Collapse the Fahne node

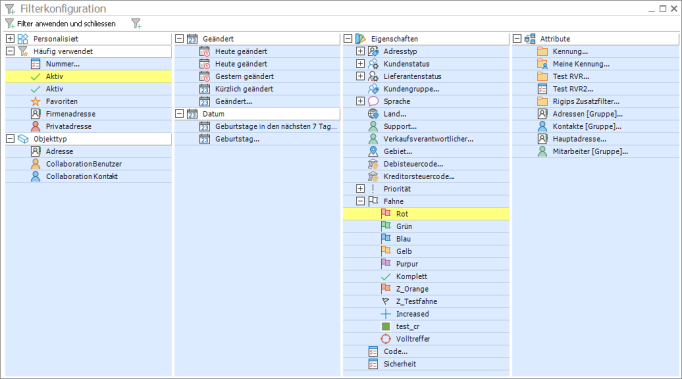click(361, 201)
